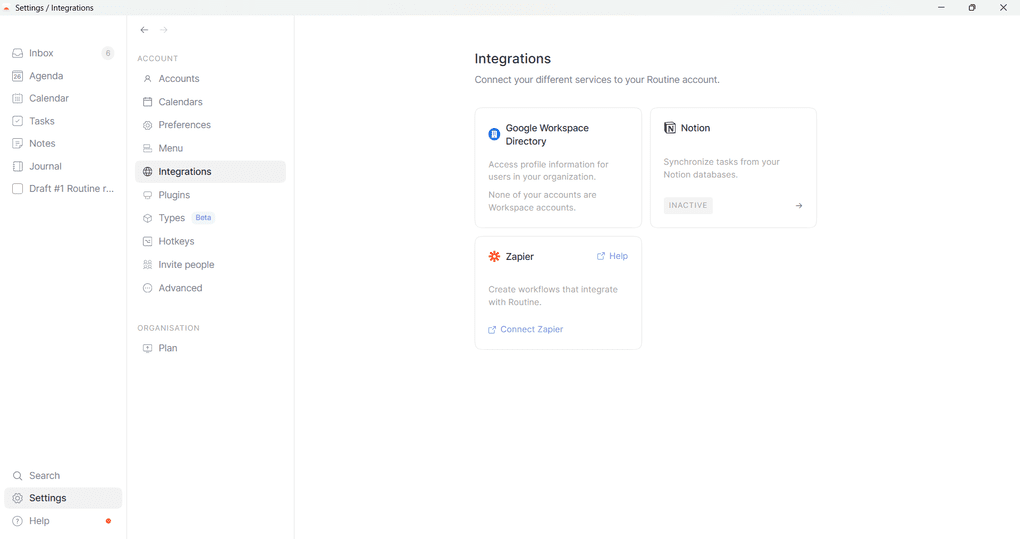1020x539 pixels.
Task: Click the Journal book icon
Action: point(18,166)
